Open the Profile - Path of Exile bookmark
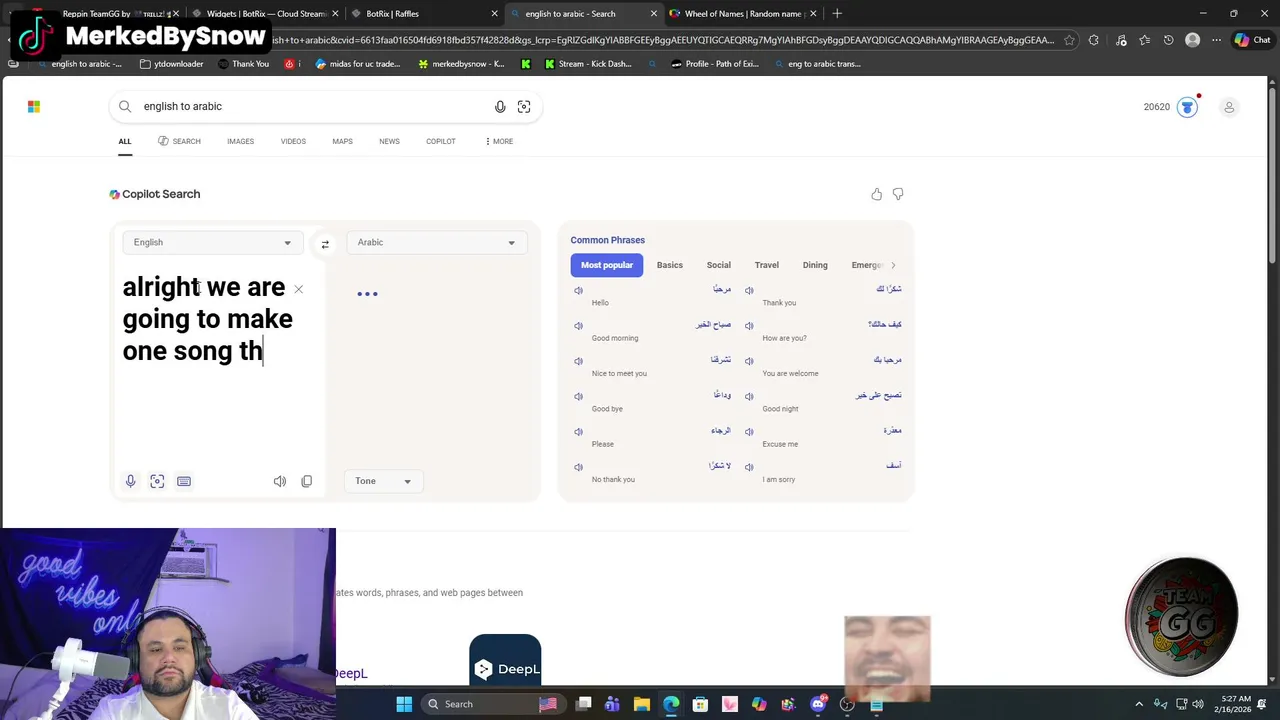This screenshot has width=1280, height=720. (x=715, y=64)
